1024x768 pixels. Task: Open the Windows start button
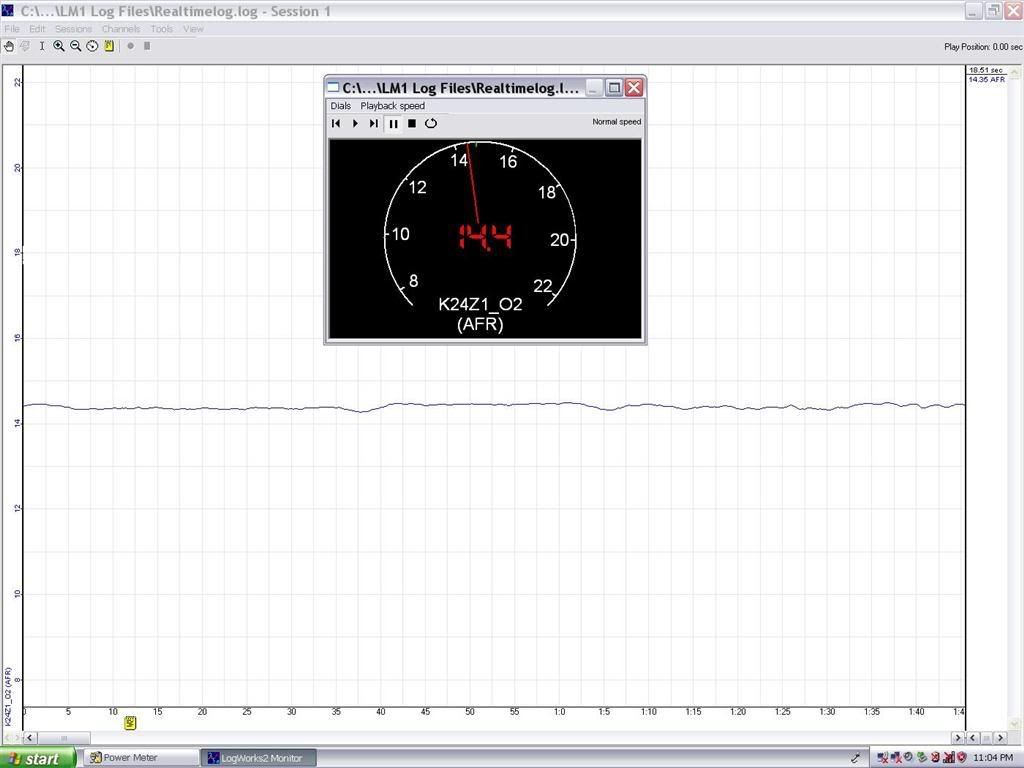(37, 758)
